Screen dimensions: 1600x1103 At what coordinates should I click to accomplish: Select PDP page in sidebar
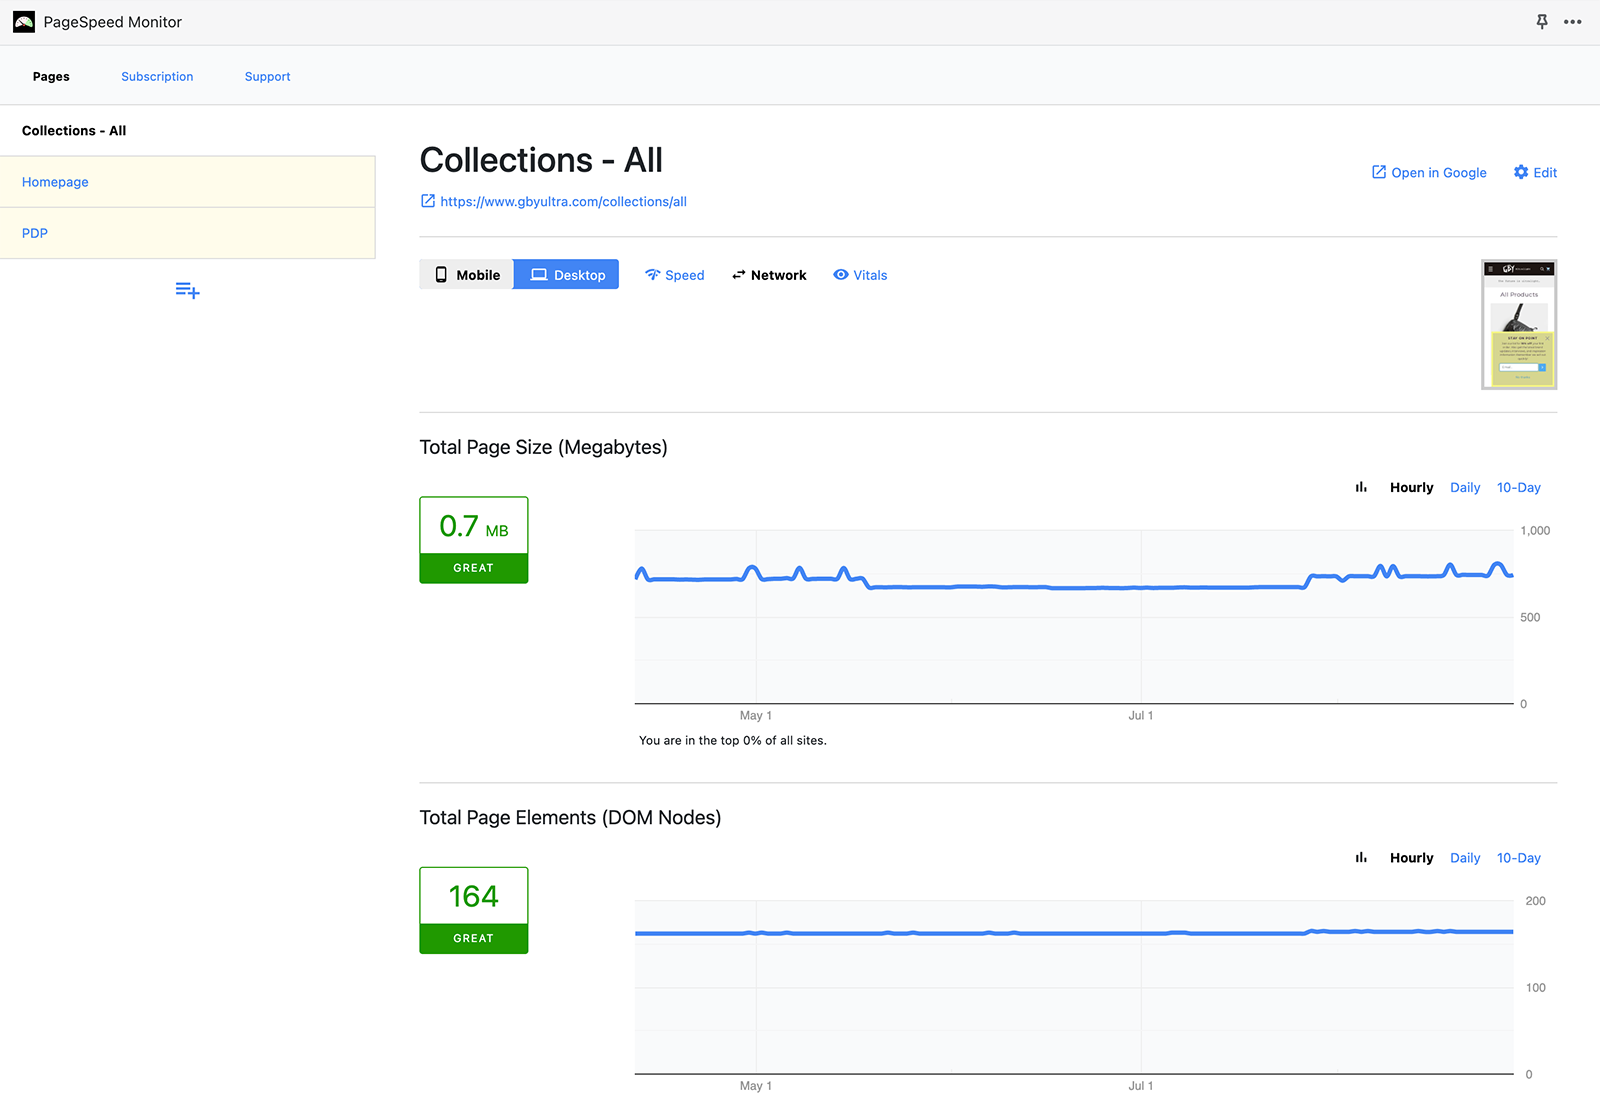point(35,233)
